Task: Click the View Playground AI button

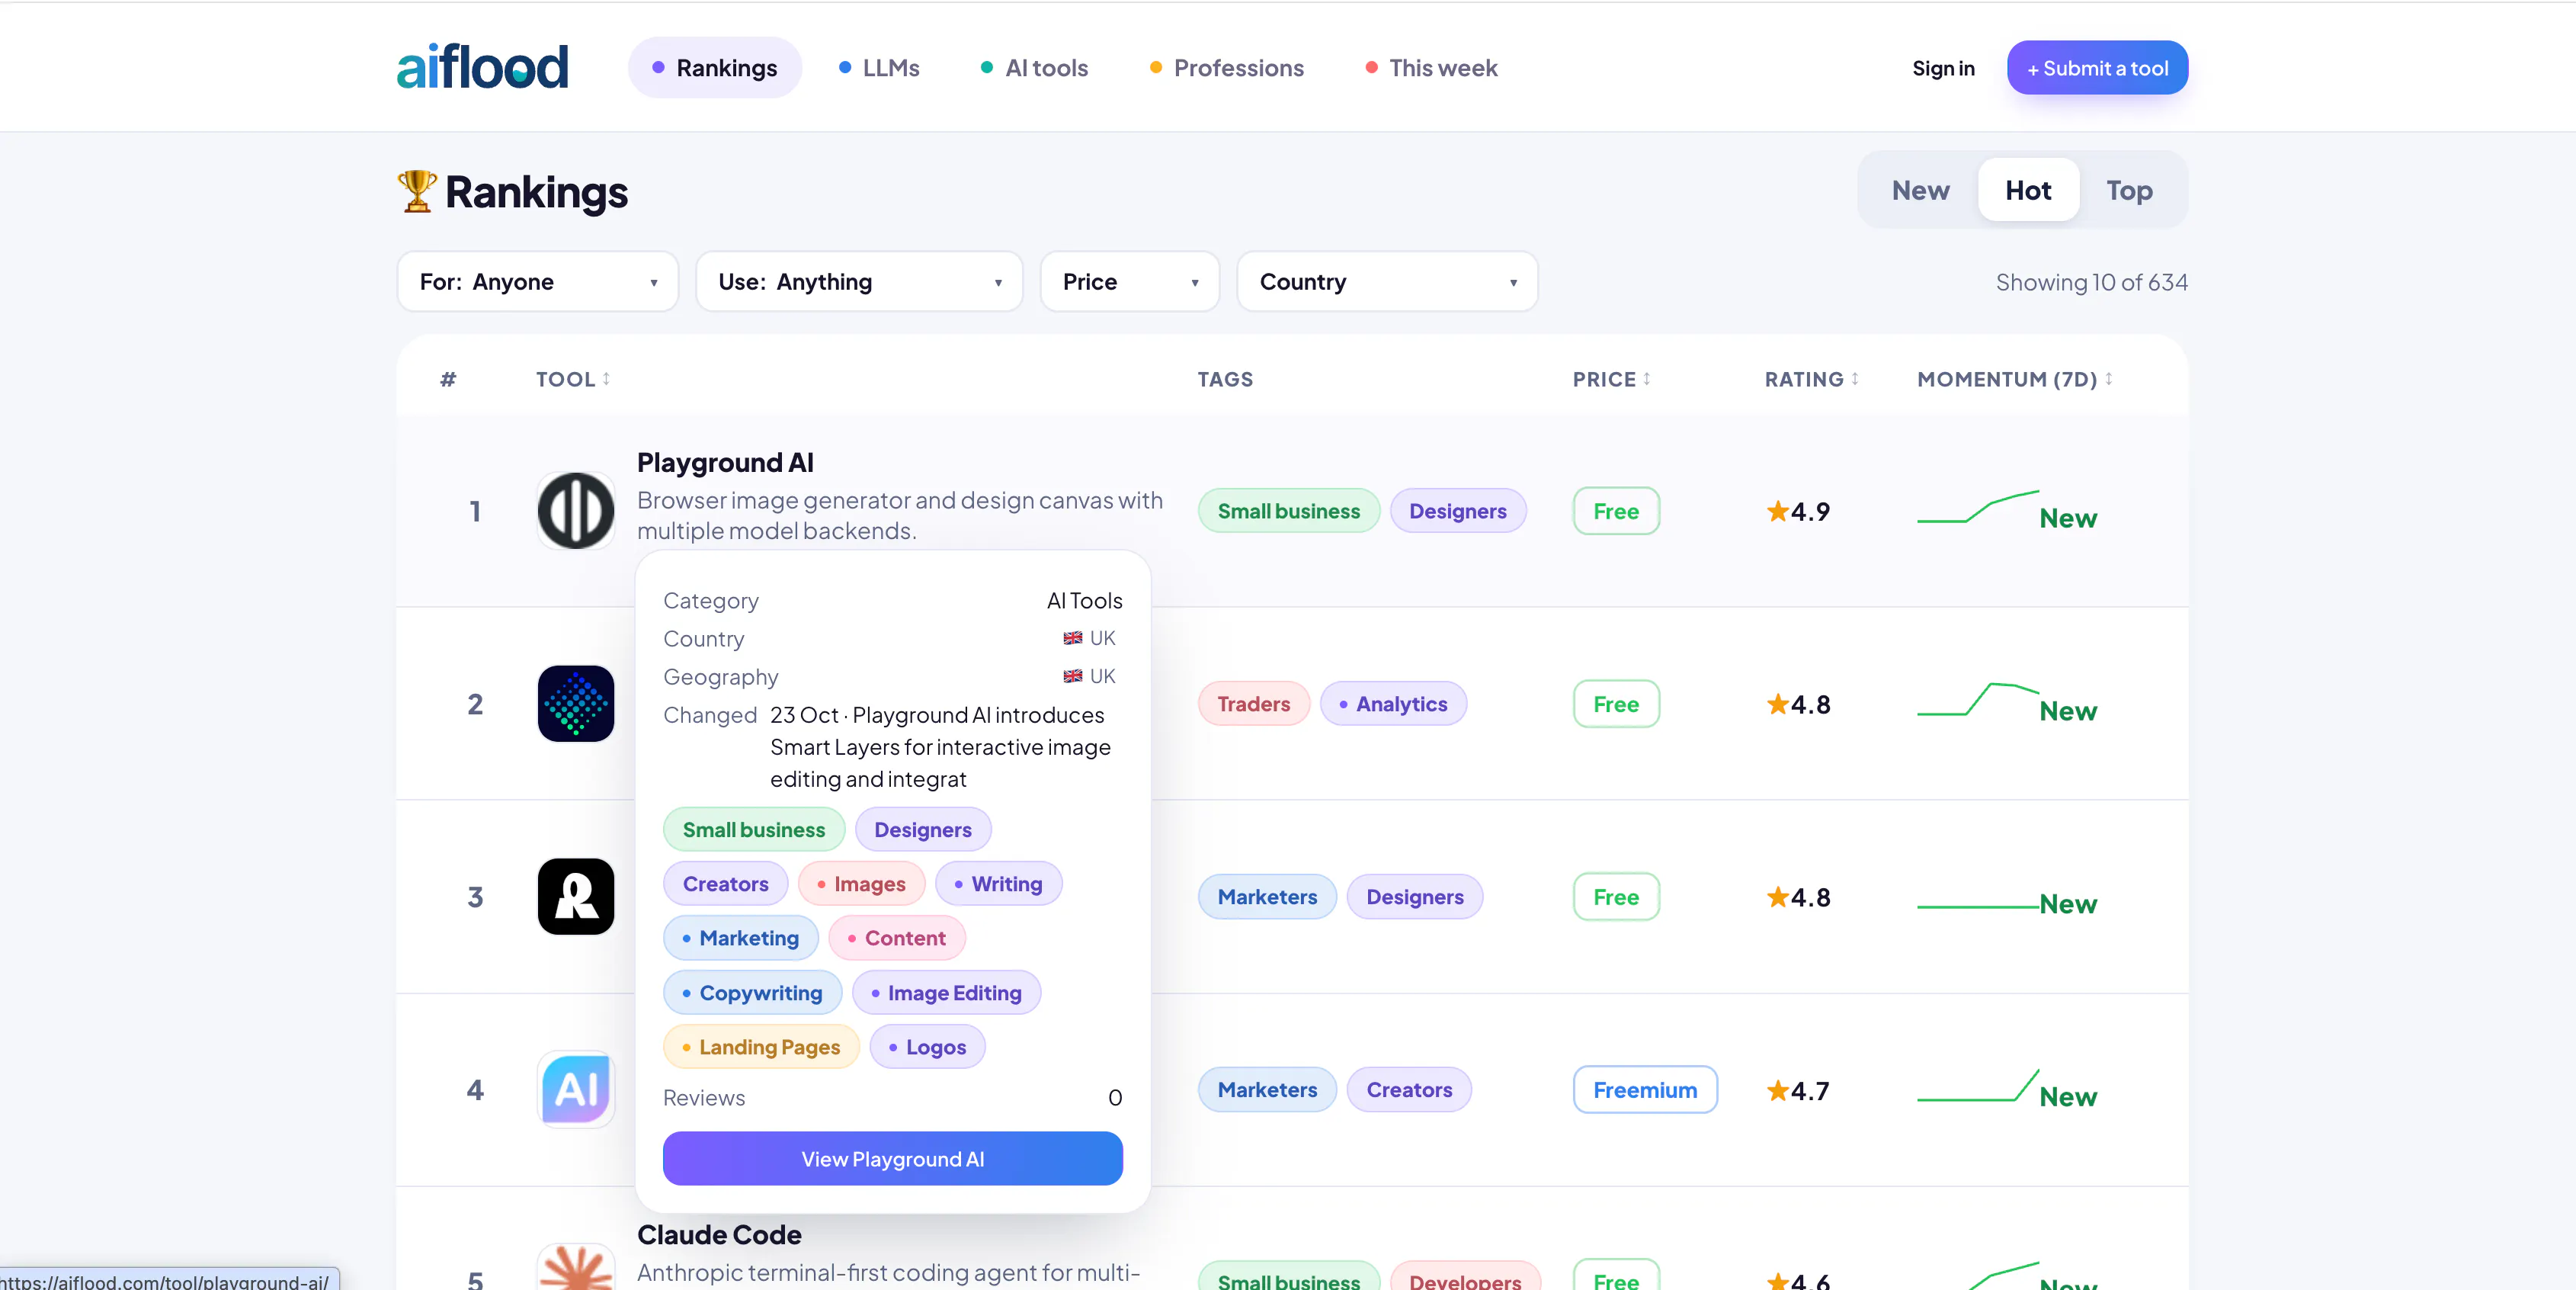Action: pyautogui.click(x=892, y=1158)
